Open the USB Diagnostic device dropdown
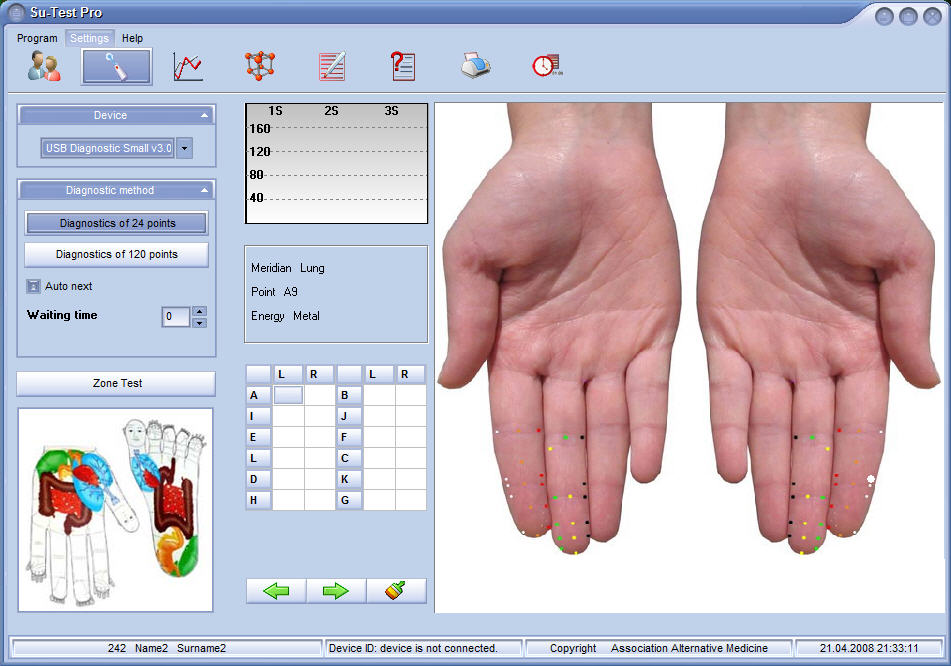The height and width of the screenshot is (666, 951). point(184,149)
